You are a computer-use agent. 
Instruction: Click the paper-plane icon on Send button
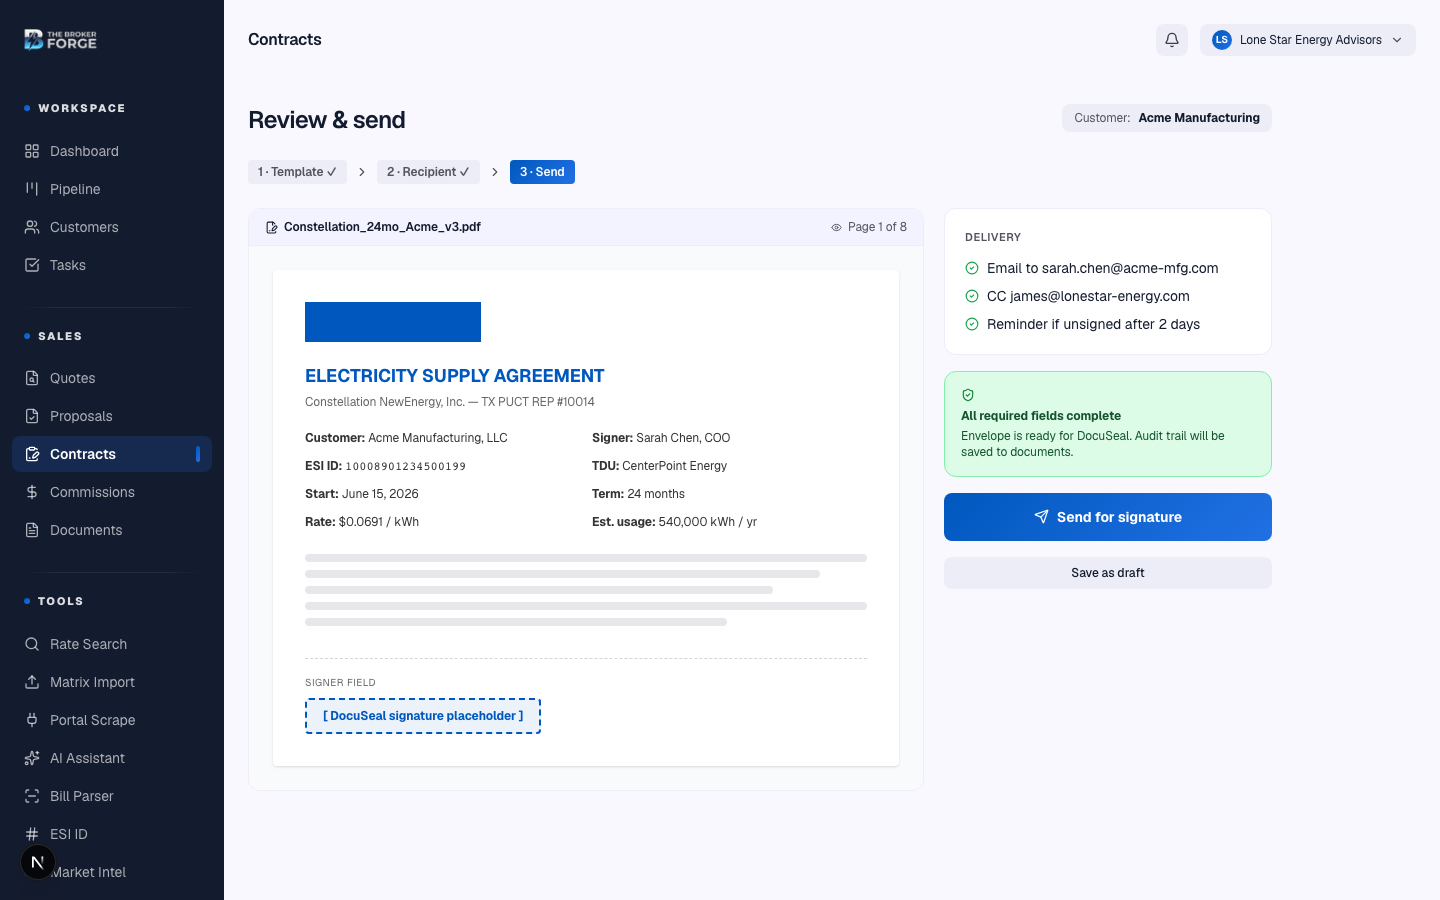(x=1041, y=517)
